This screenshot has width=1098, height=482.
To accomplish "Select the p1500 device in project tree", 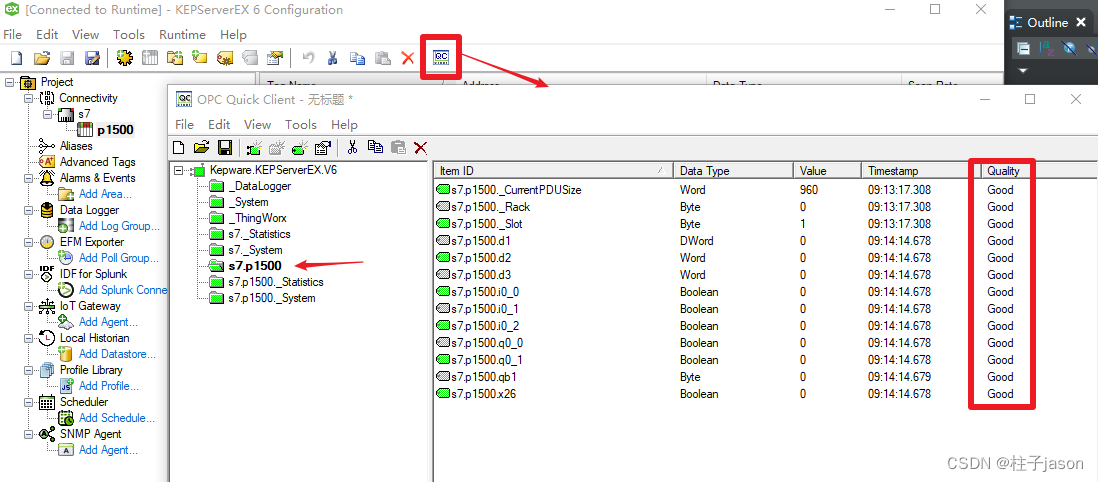I will 115,130.
